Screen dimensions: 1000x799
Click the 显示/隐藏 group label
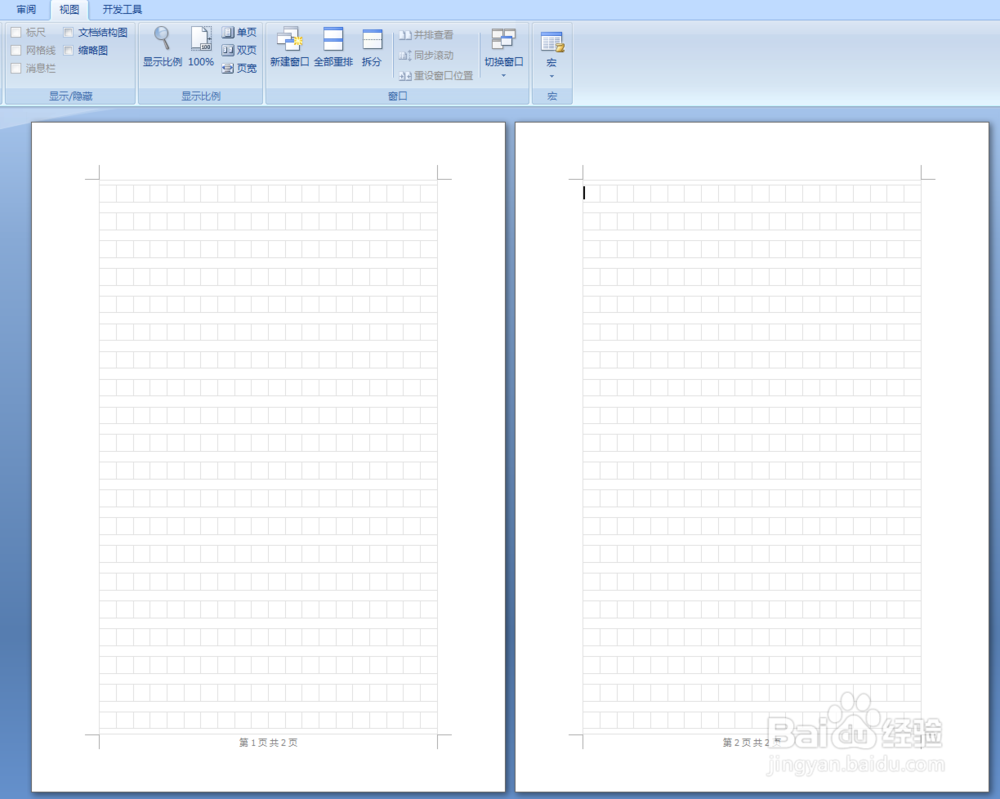tap(71, 96)
